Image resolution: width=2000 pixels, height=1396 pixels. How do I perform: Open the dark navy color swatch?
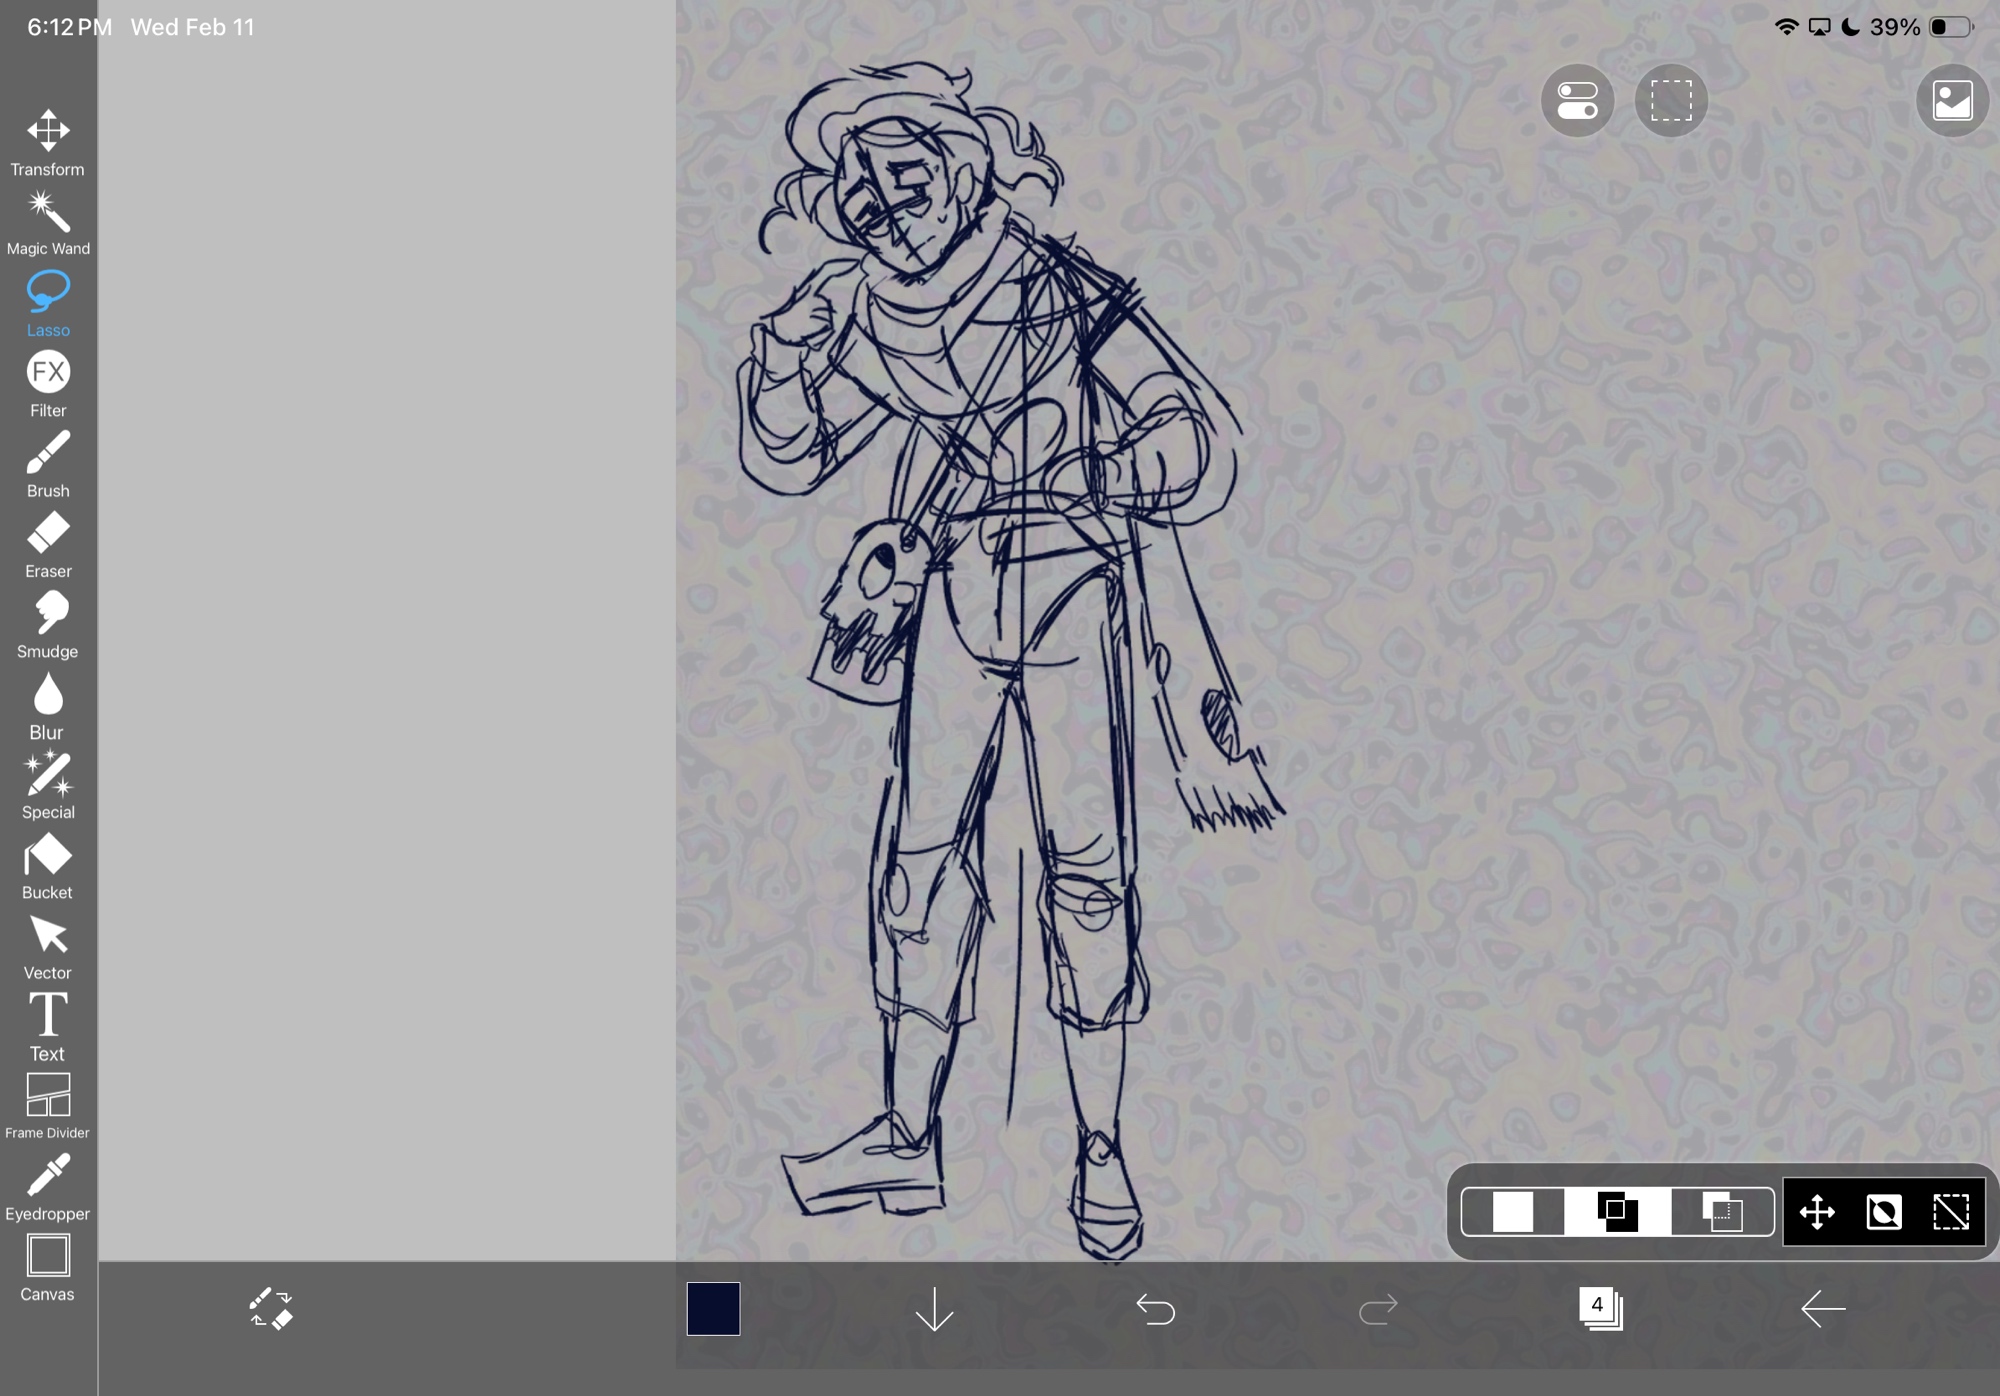pos(713,1308)
